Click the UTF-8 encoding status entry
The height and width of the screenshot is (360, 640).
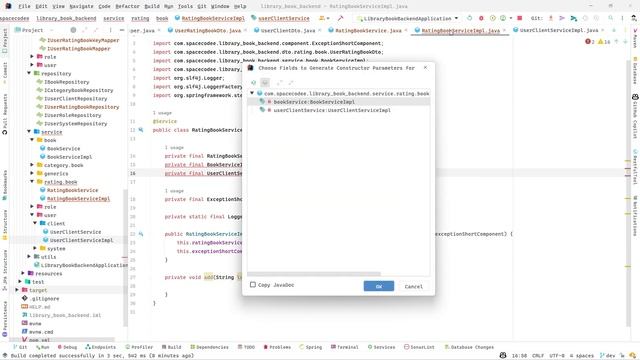click(x=557, y=356)
